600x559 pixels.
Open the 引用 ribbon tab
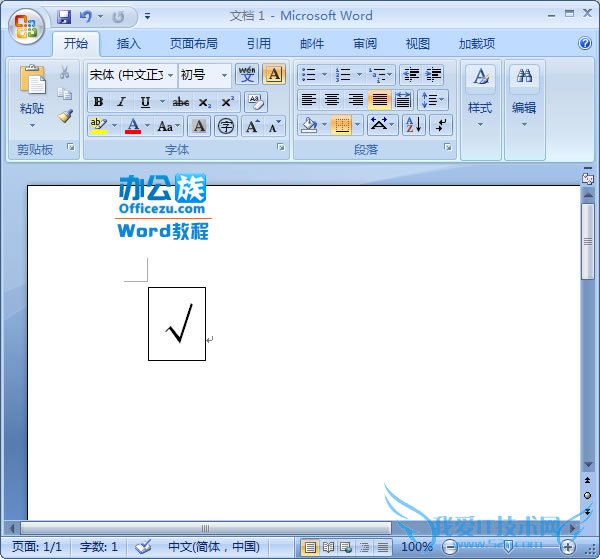259,44
